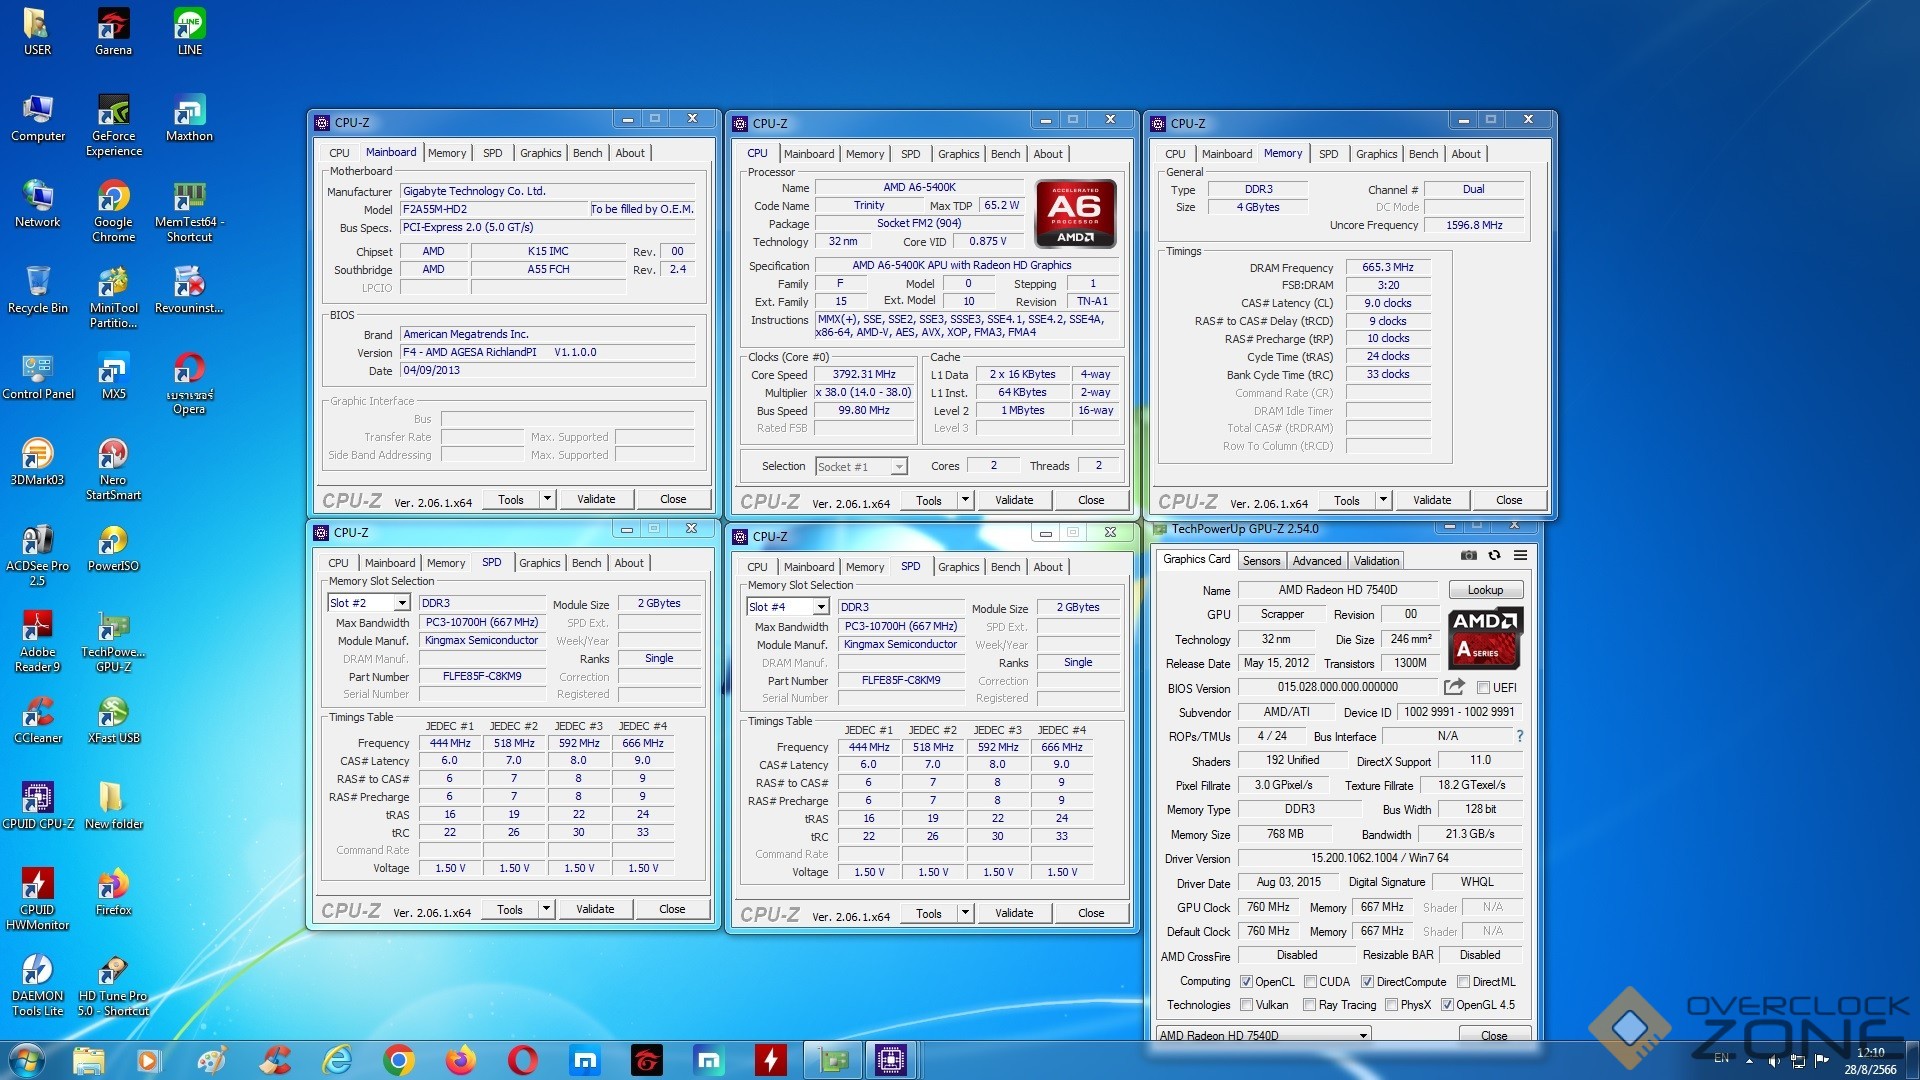Toggle the UEFI checkbox

tap(1483, 688)
